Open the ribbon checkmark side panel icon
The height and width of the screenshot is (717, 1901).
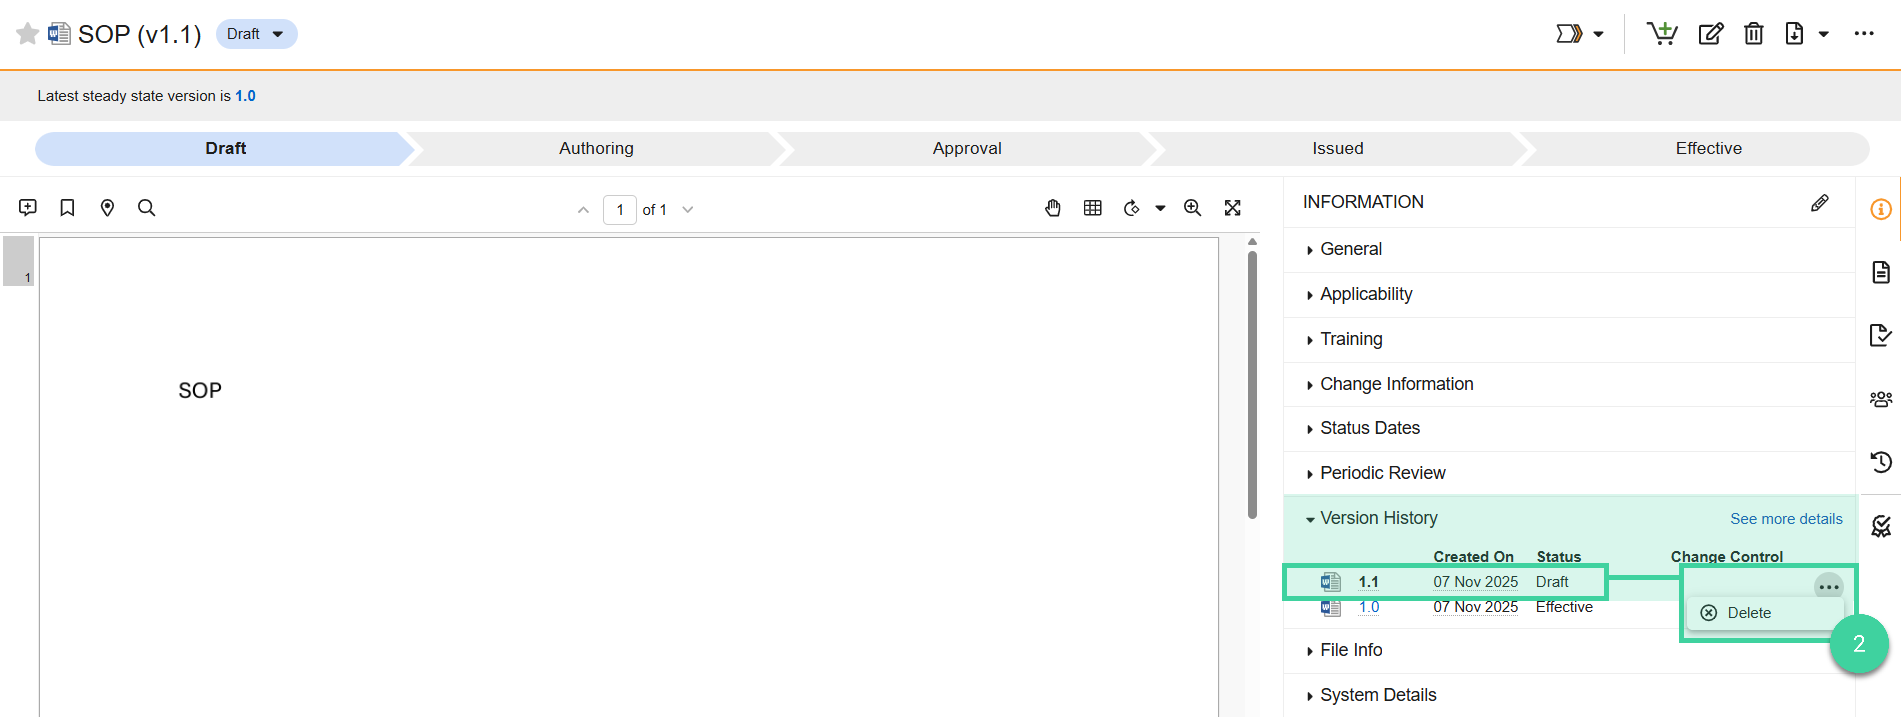[1880, 526]
